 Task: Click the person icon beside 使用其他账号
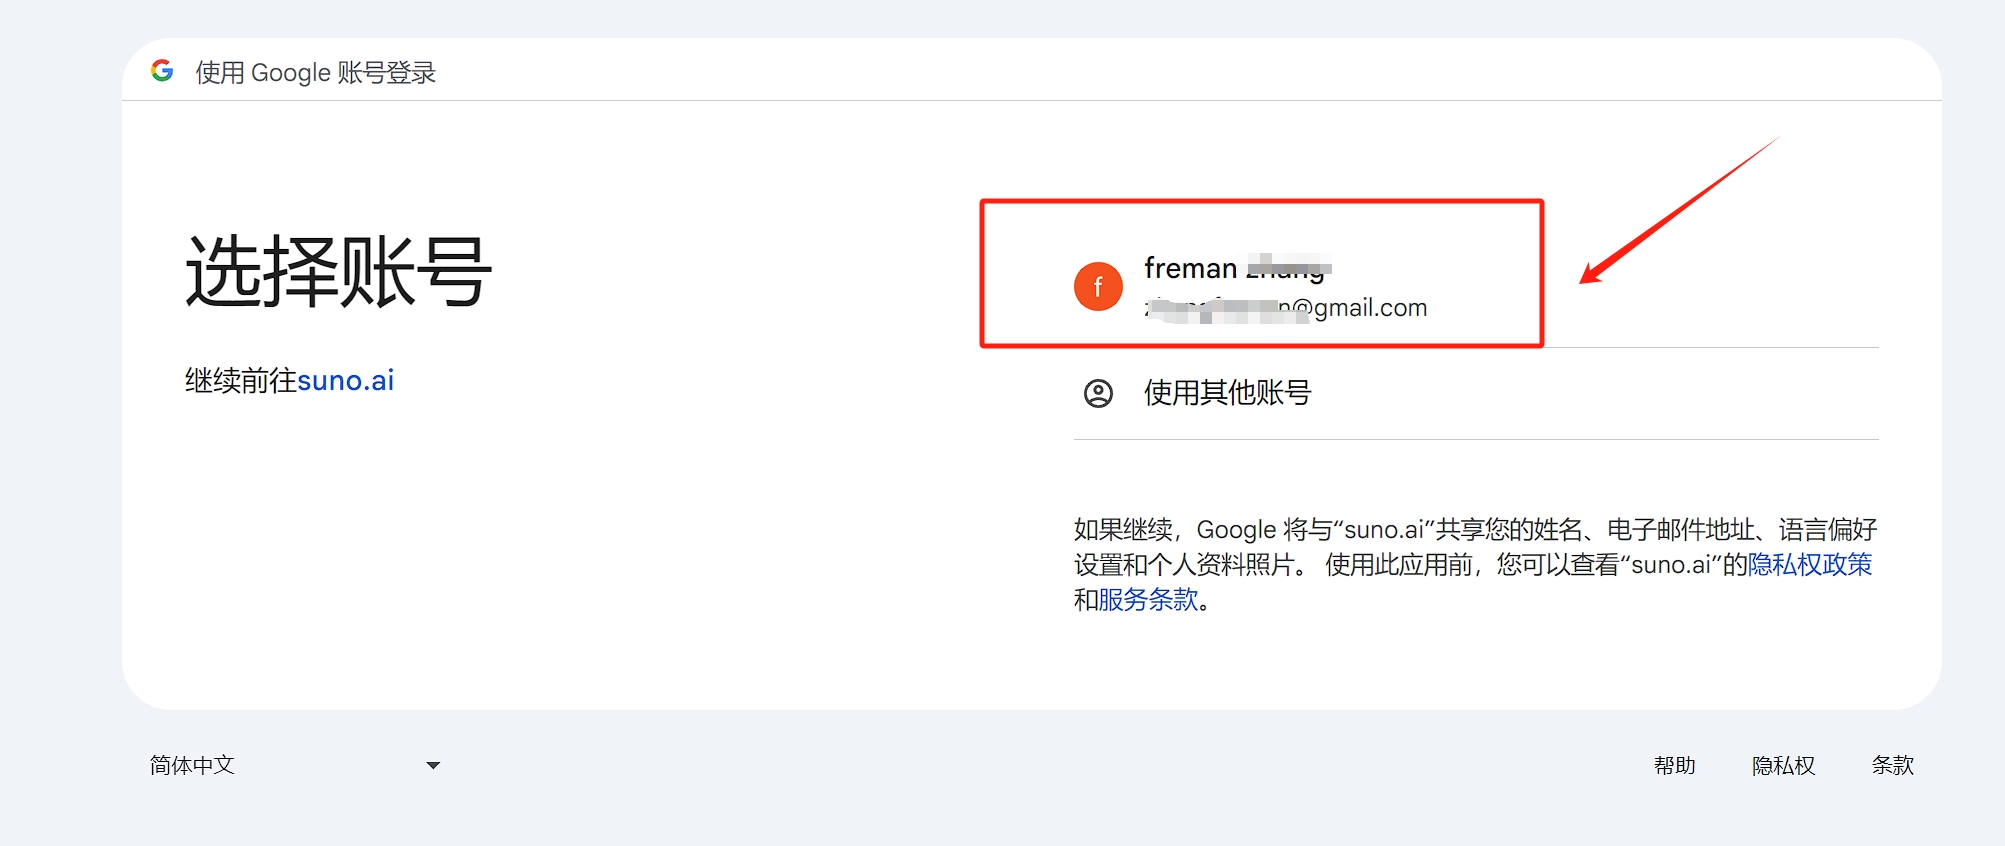pos(1098,393)
